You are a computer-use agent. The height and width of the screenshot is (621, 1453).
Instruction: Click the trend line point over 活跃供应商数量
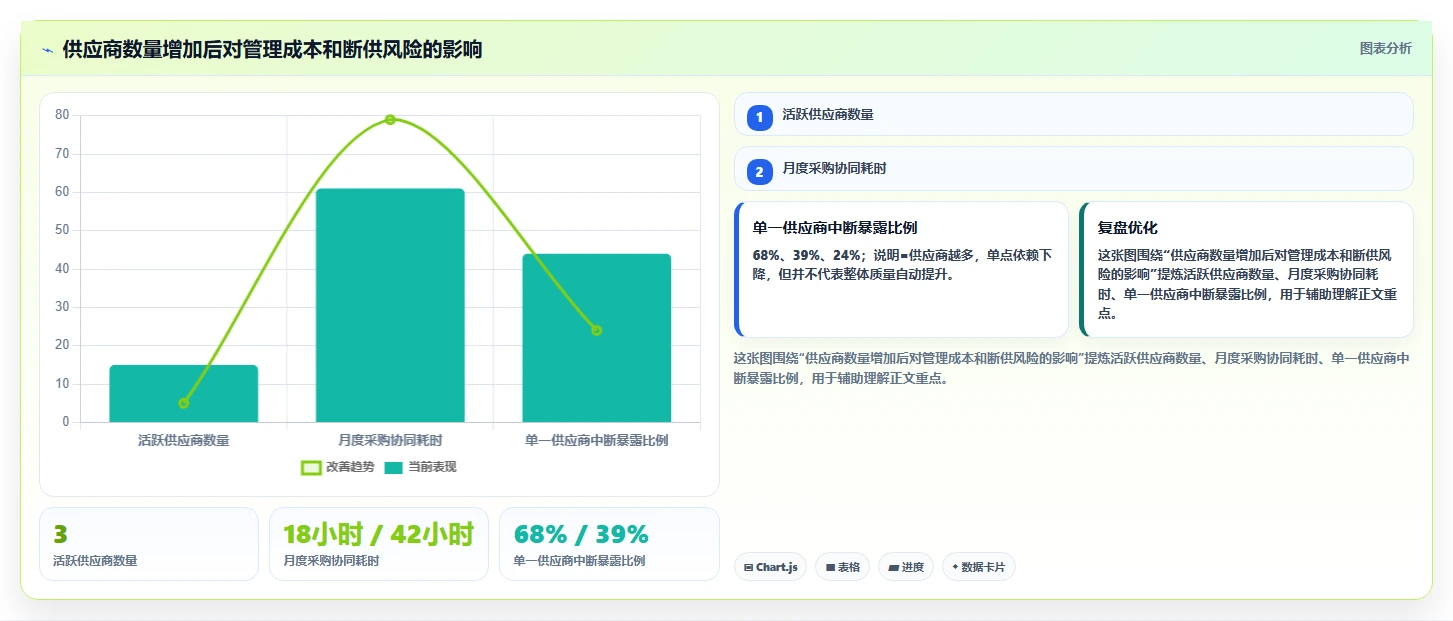coord(184,403)
